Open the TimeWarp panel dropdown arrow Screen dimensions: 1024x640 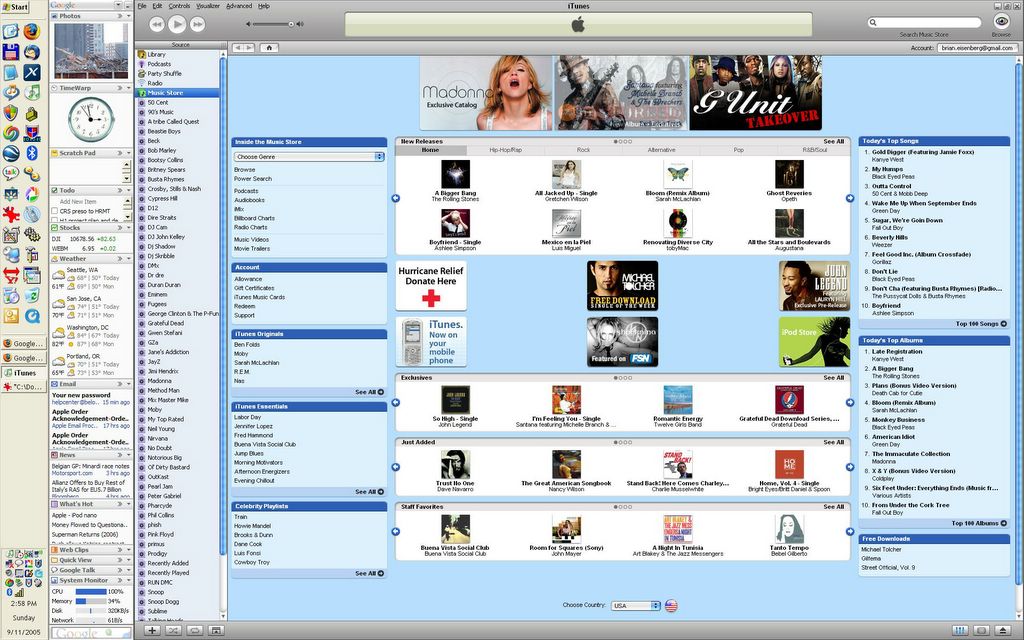click(x=128, y=88)
